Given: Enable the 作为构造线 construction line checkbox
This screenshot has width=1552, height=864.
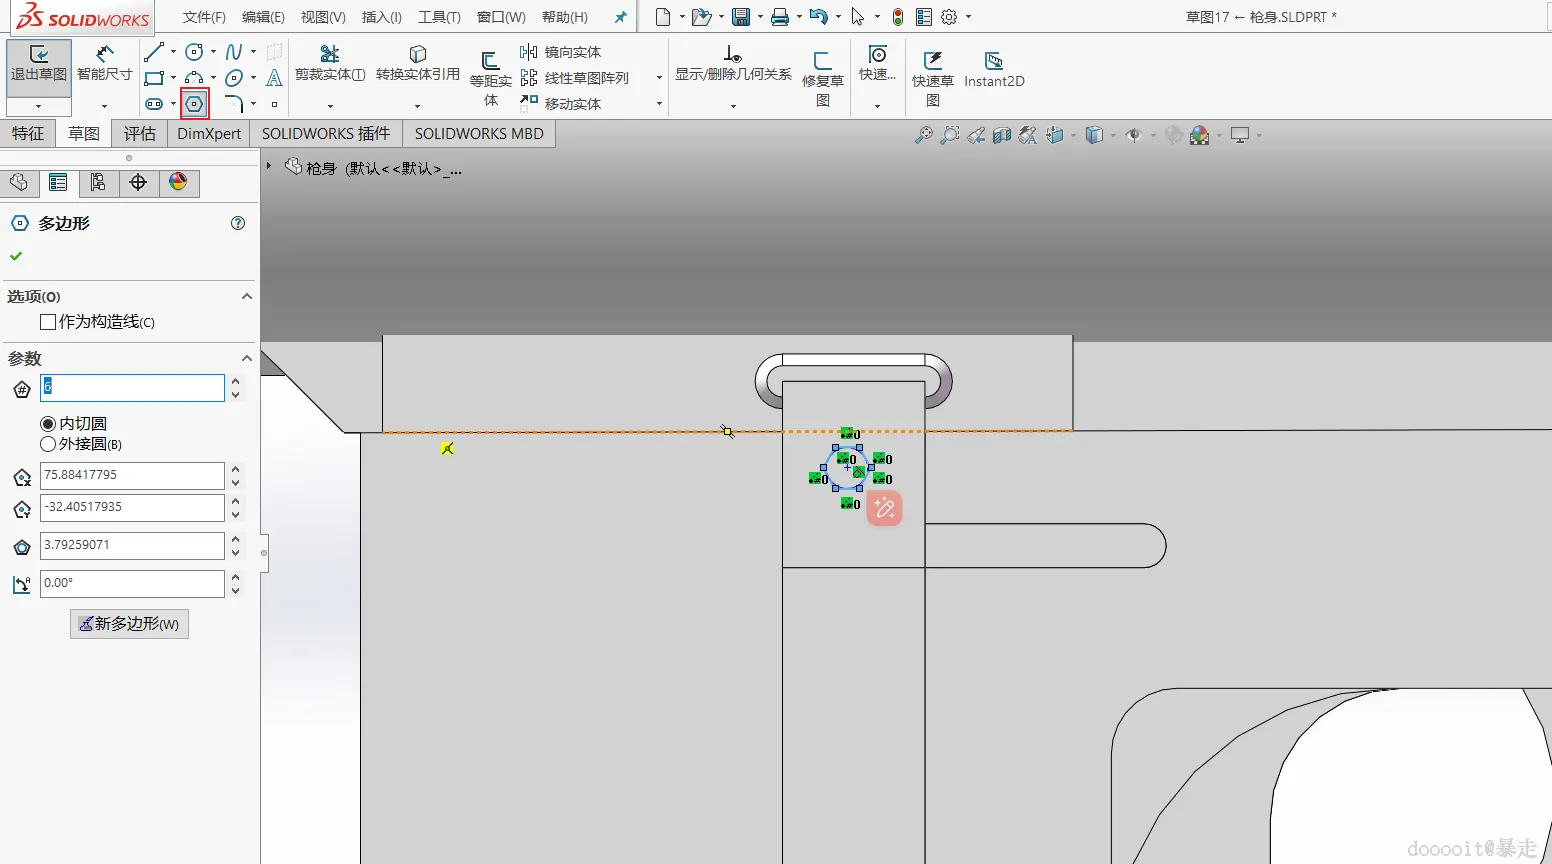Looking at the screenshot, I should coord(48,322).
